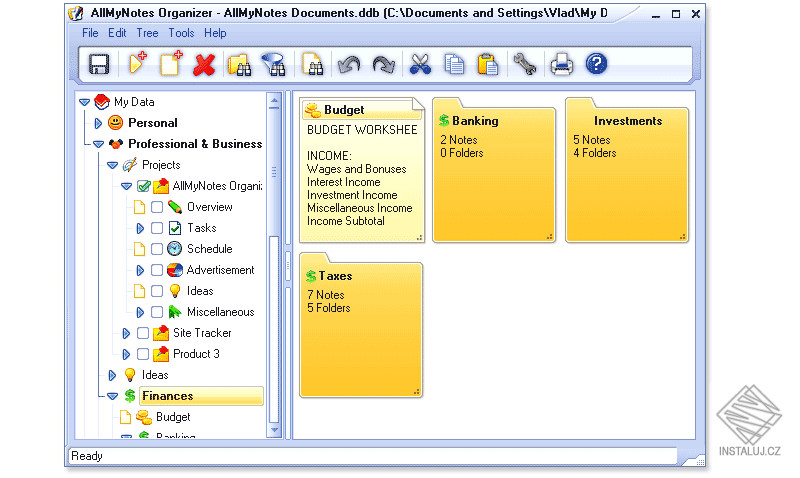Copy with the two-pages icon
Screen dimensions: 800x478
click(454, 65)
